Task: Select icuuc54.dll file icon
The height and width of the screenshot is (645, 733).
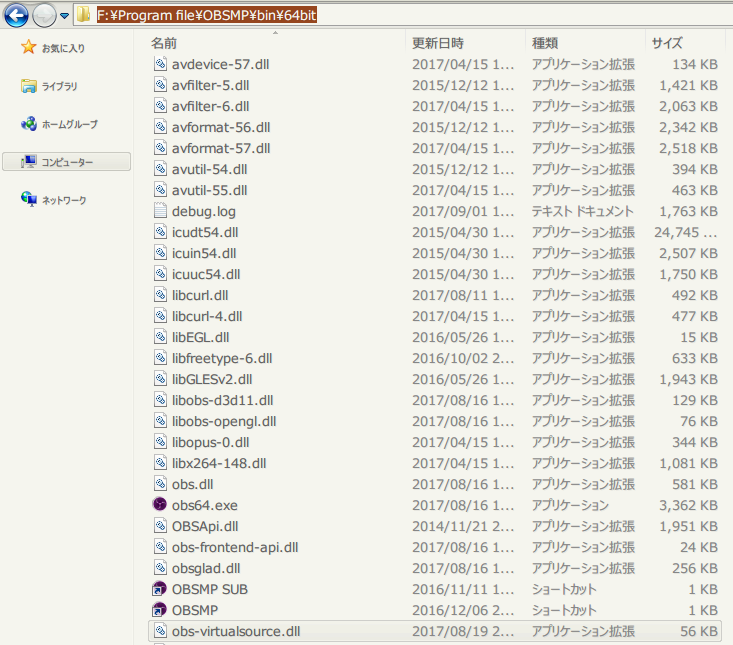Action: 160,274
